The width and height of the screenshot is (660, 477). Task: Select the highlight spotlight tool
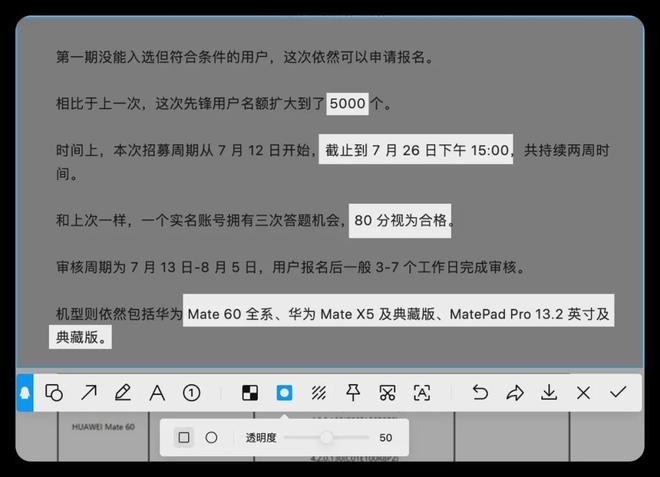[285, 393]
